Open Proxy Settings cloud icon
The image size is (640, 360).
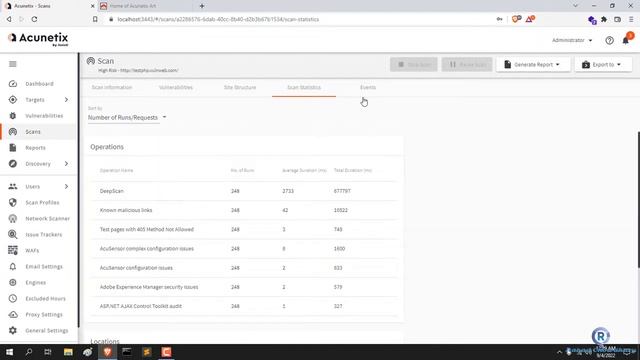click(13, 315)
